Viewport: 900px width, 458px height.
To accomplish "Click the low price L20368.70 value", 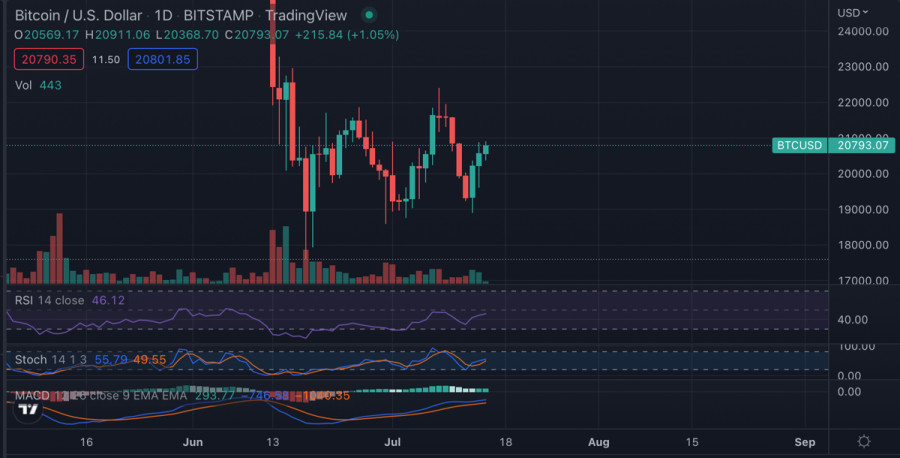I will [x=187, y=34].
